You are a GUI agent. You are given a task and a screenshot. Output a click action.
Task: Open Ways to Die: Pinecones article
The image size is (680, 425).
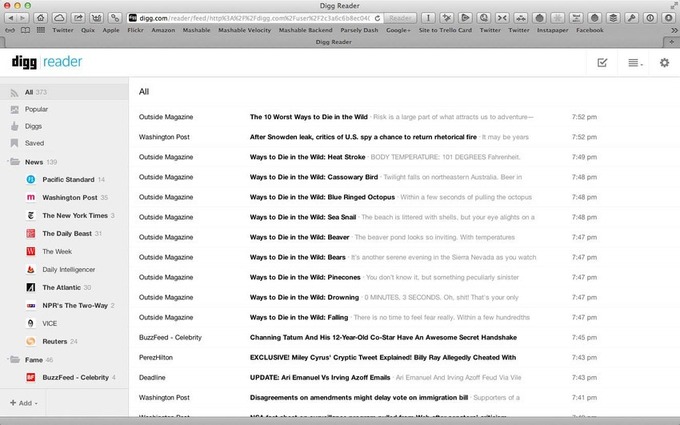coord(305,277)
